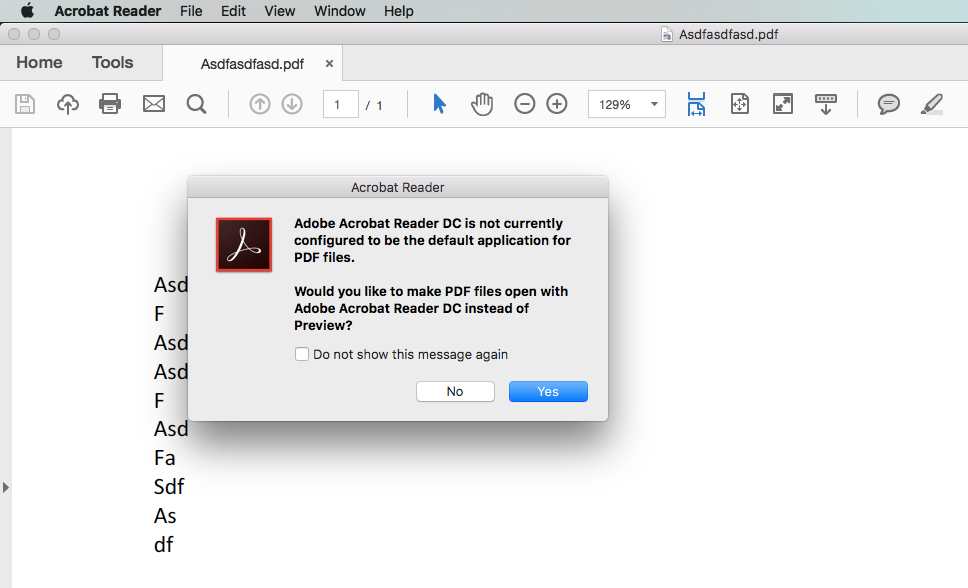Switch to the Tools tab

pyautogui.click(x=112, y=62)
